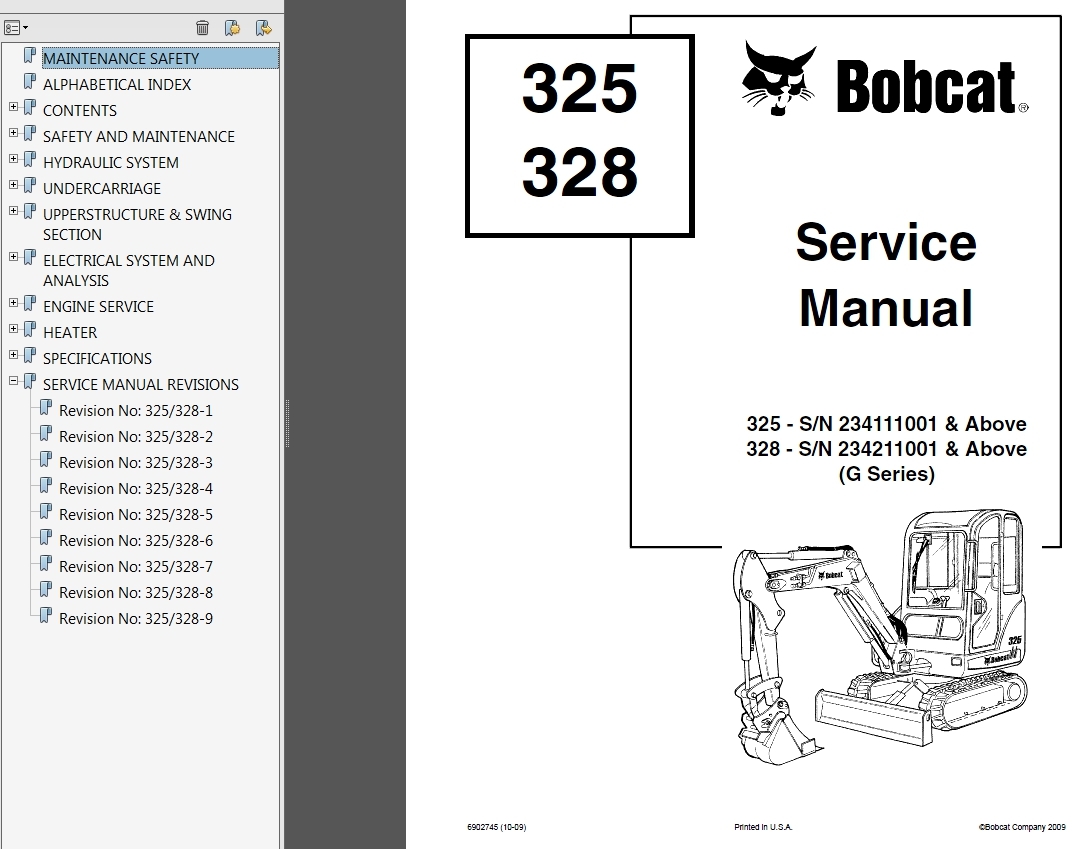Click the bookmark icon beside Revision 325/328-1

pos(45,407)
